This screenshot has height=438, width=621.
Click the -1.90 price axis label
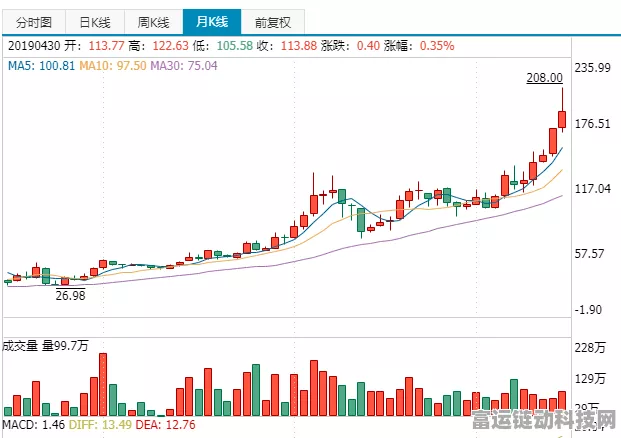[x=588, y=310]
